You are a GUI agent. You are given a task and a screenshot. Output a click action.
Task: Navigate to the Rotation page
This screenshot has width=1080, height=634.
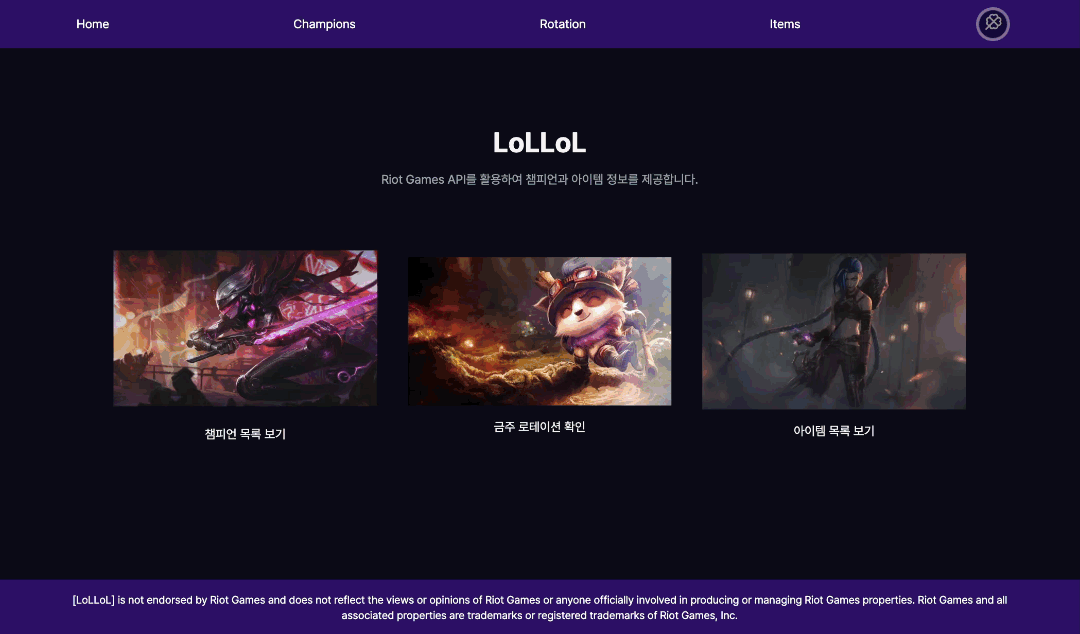coord(563,24)
